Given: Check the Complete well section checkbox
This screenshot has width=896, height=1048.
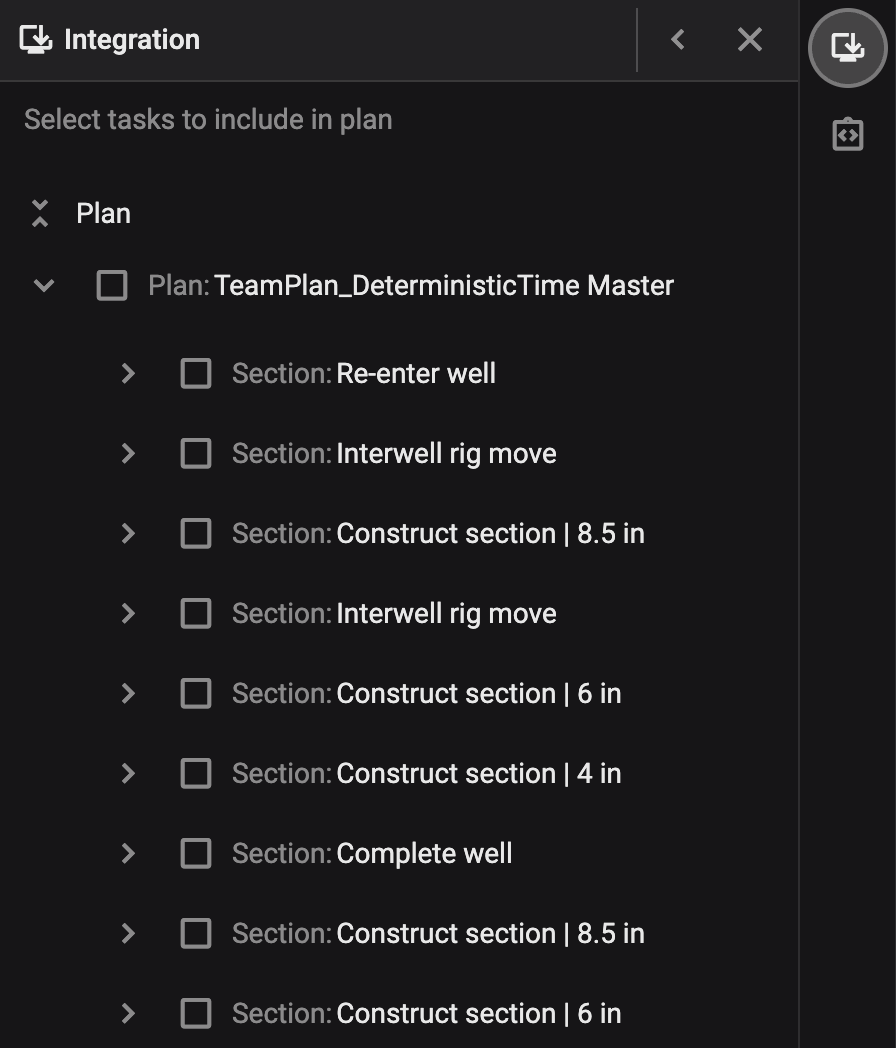Looking at the screenshot, I should [x=196, y=853].
